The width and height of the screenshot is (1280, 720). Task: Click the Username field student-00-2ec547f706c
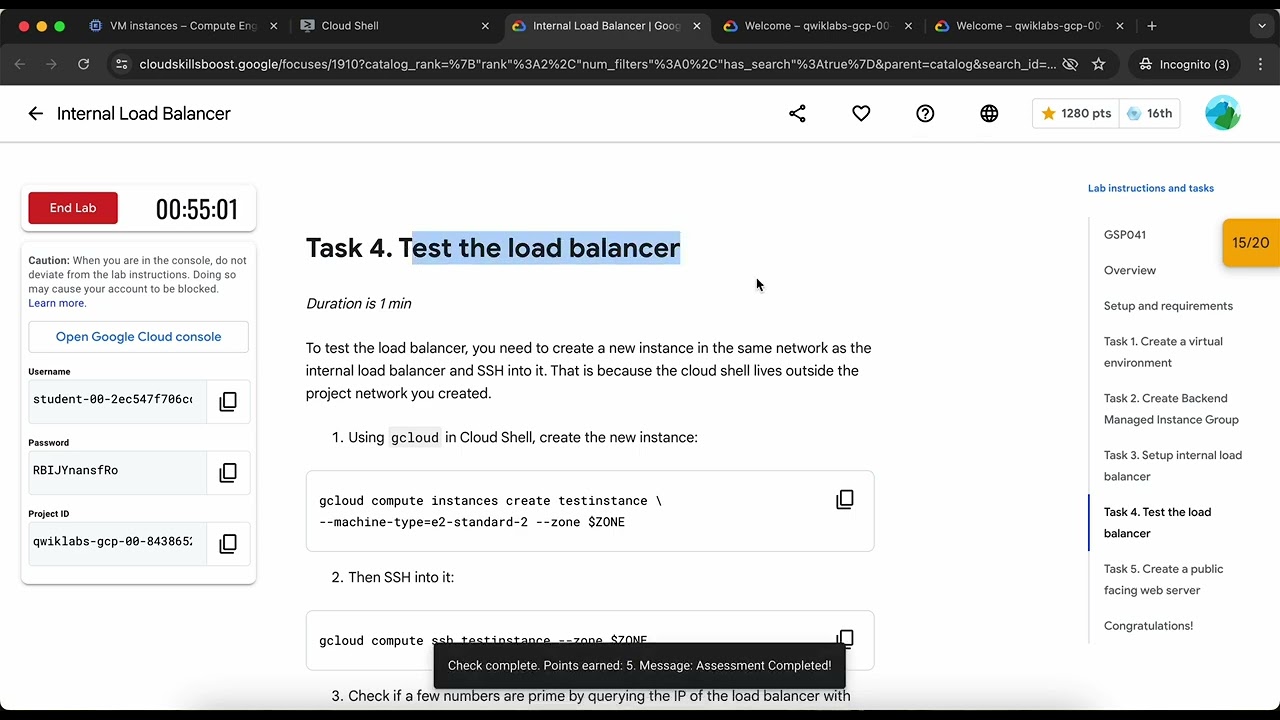point(117,400)
